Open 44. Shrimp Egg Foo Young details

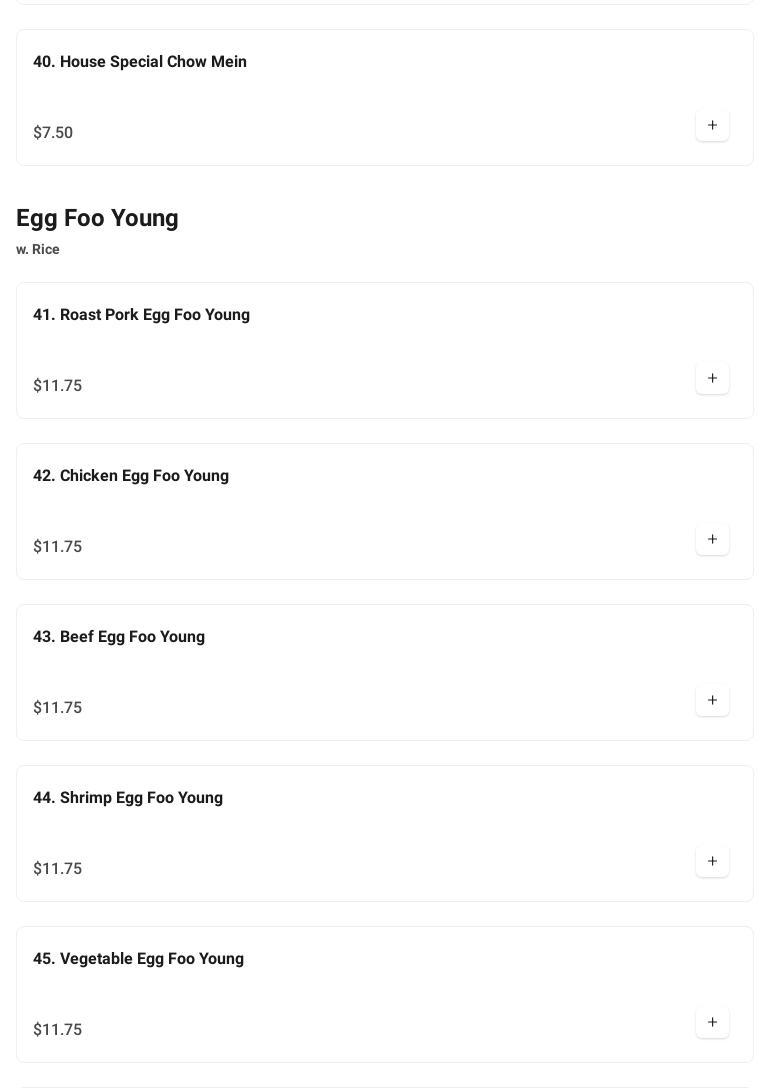pos(128,798)
